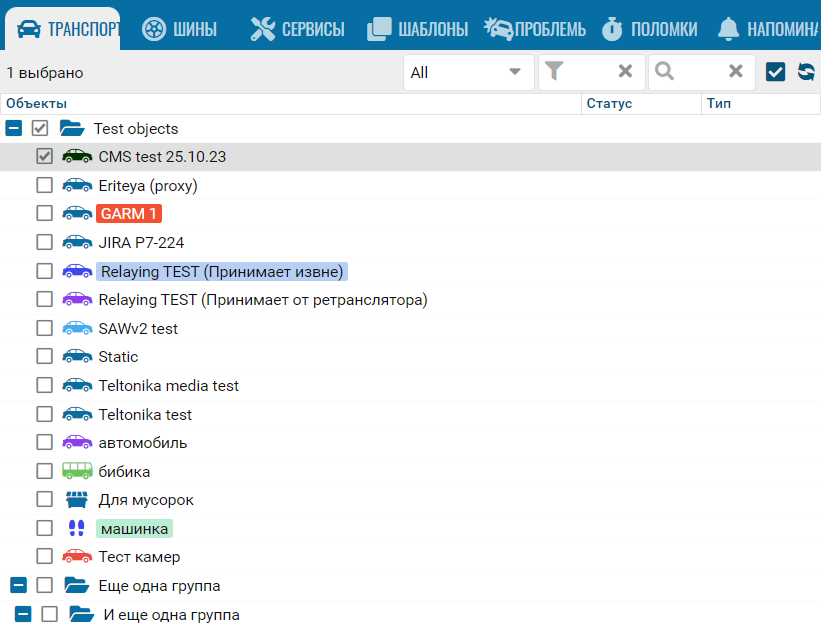Open the Транспорт tab

[x=63, y=29]
